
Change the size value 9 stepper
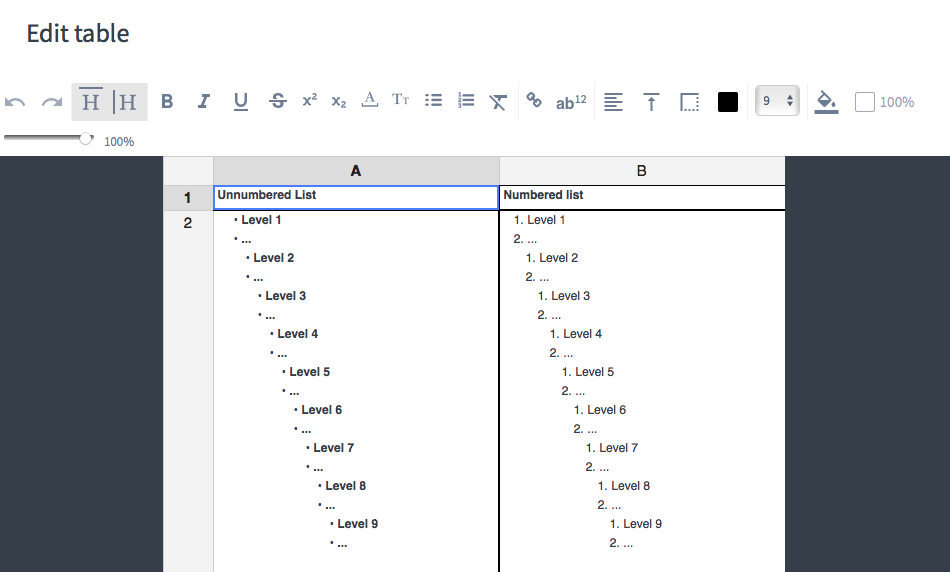(777, 101)
